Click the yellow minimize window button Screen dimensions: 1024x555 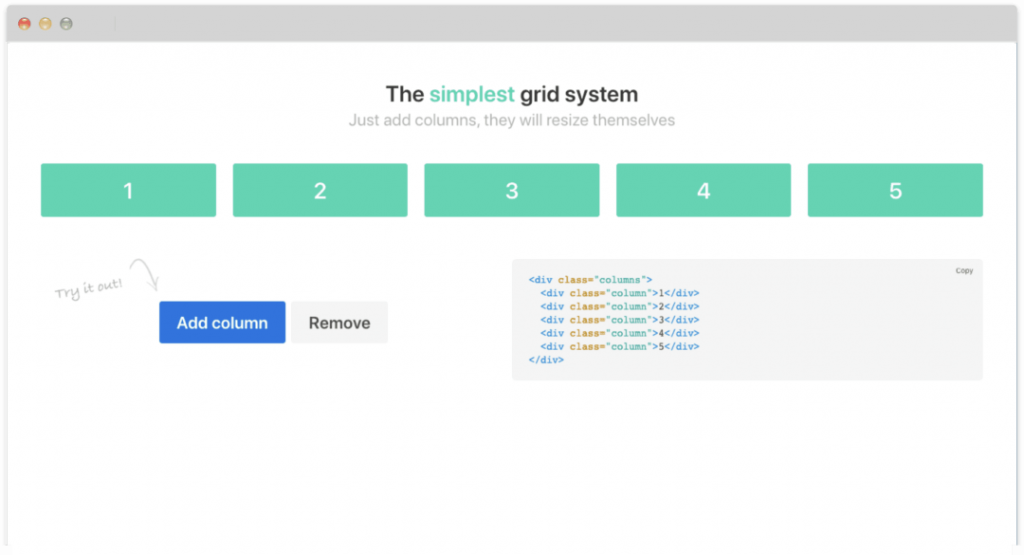click(x=45, y=24)
